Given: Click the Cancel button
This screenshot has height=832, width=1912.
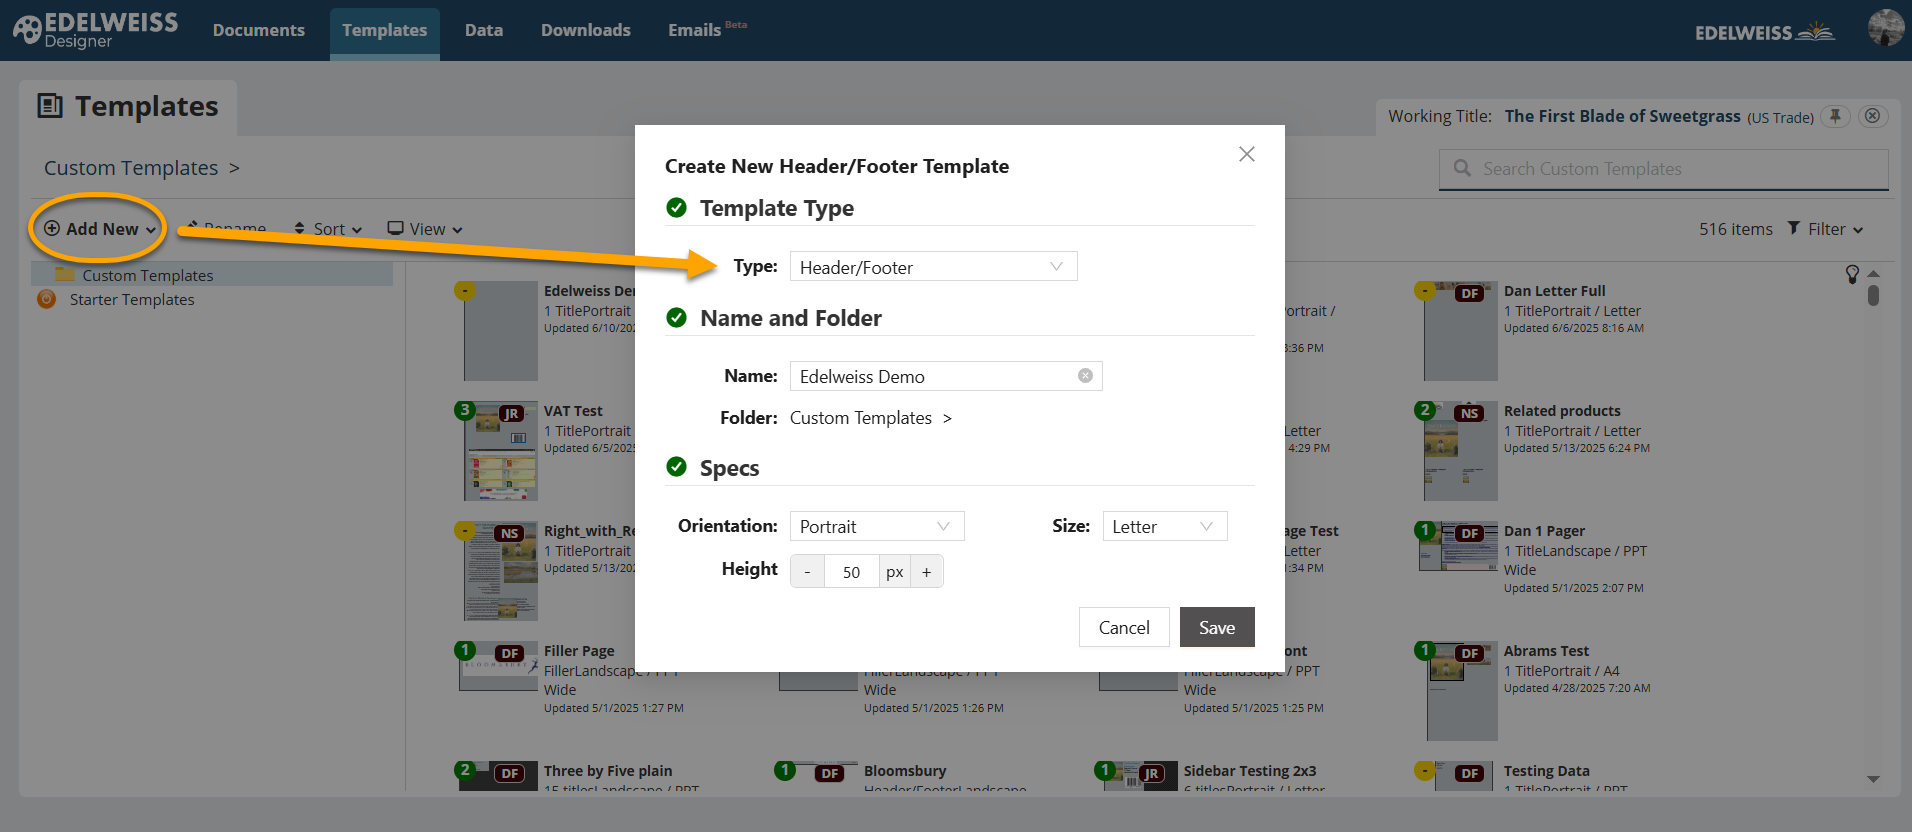Looking at the screenshot, I should pos(1124,627).
